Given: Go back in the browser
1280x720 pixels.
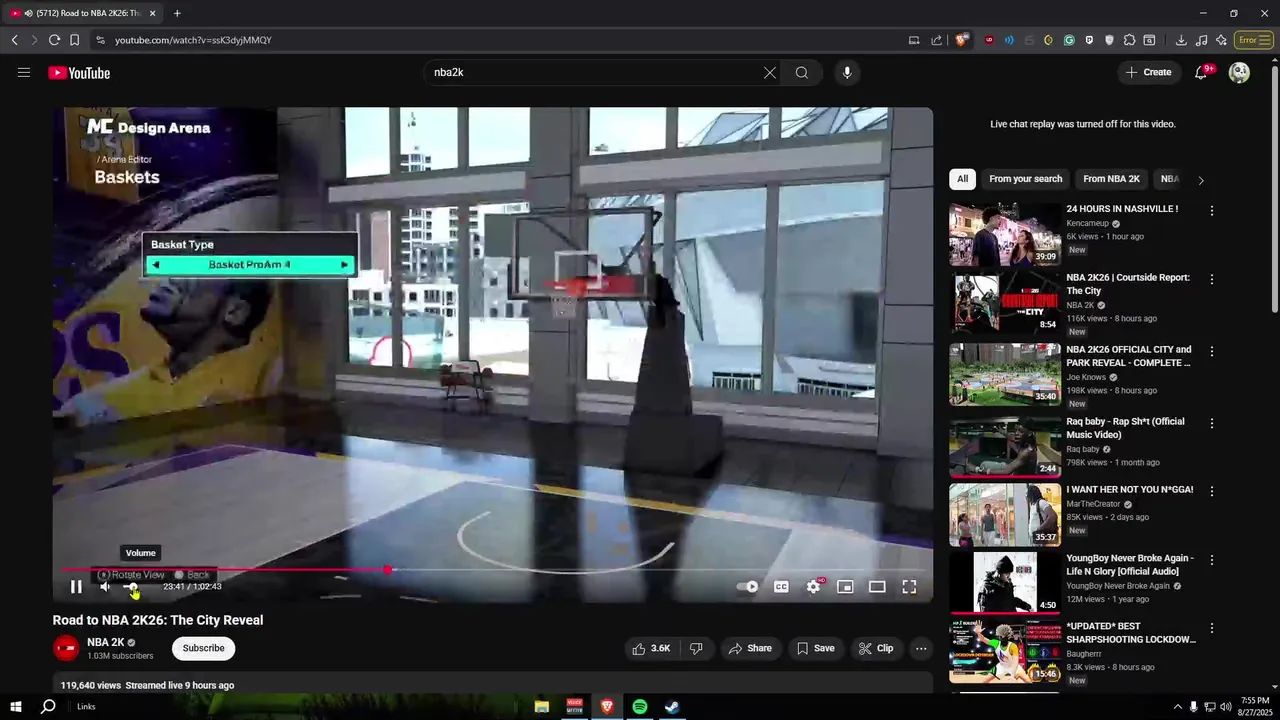Looking at the screenshot, I should (x=14, y=40).
